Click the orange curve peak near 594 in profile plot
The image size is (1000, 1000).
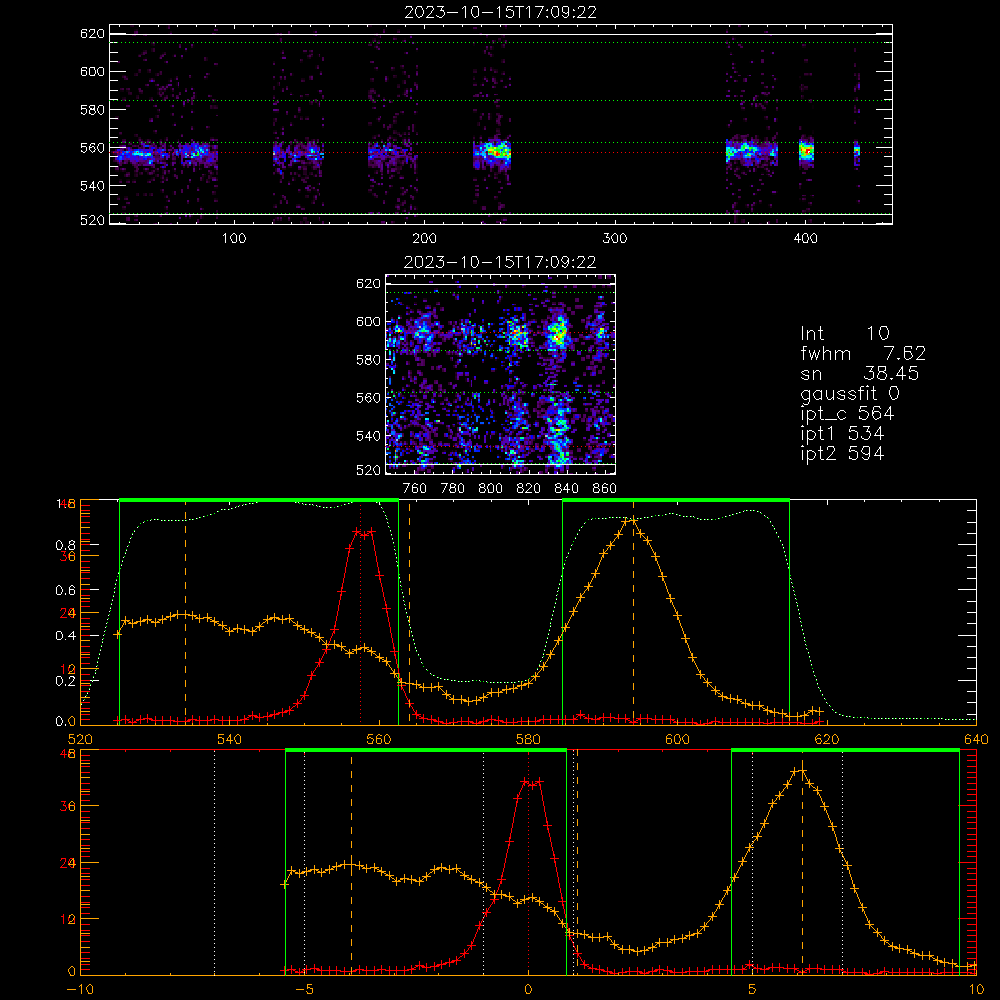point(632,520)
